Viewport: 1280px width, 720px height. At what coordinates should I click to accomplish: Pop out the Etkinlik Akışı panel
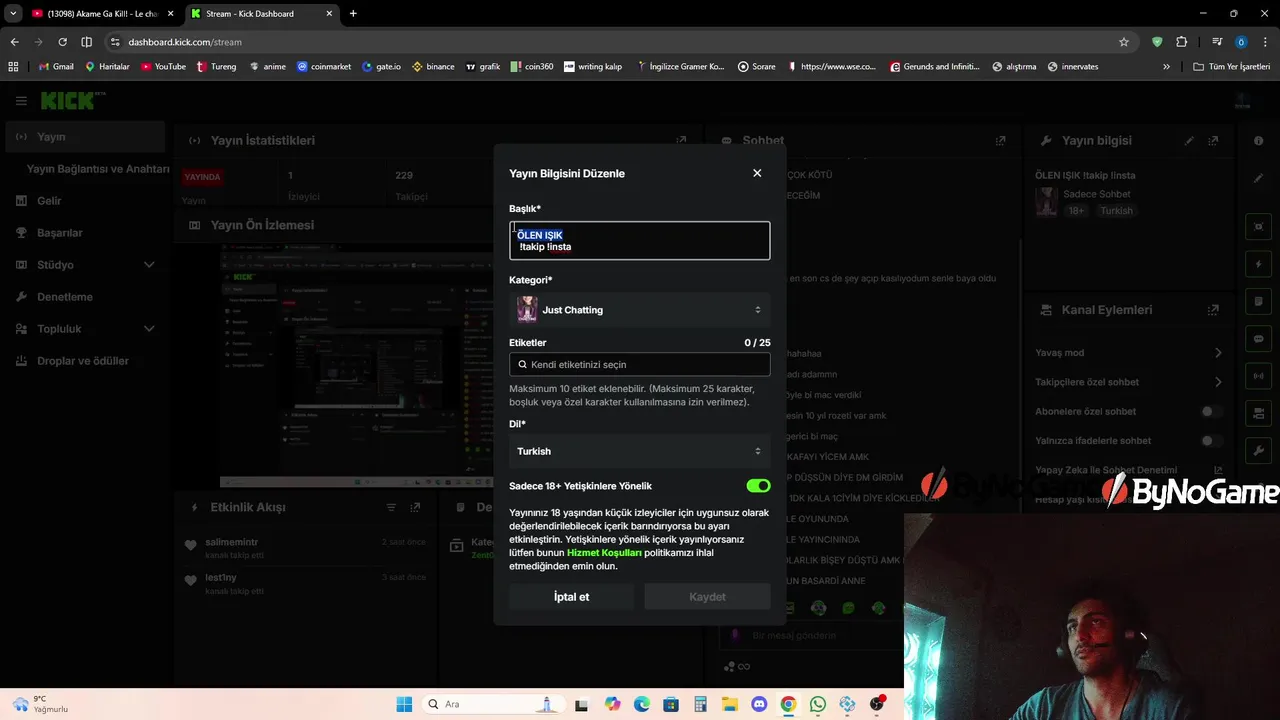coord(415,508)
